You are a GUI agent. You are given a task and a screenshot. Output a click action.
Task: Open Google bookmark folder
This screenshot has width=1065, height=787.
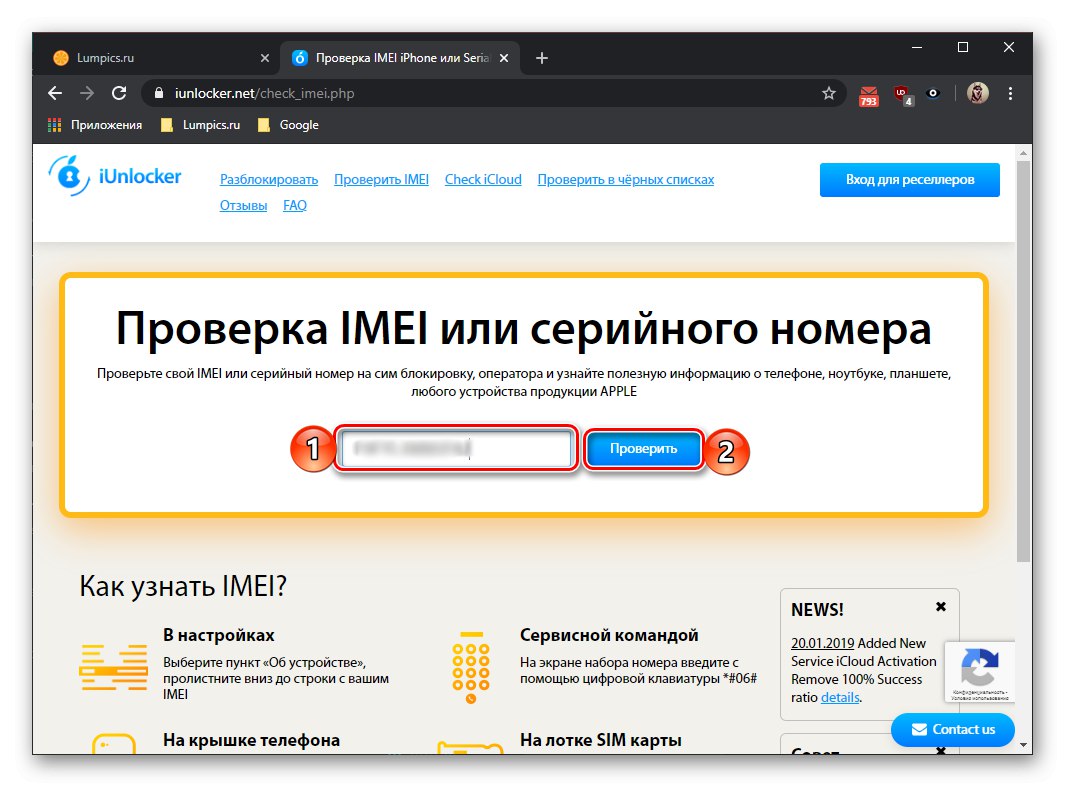[x=288, y=125]
